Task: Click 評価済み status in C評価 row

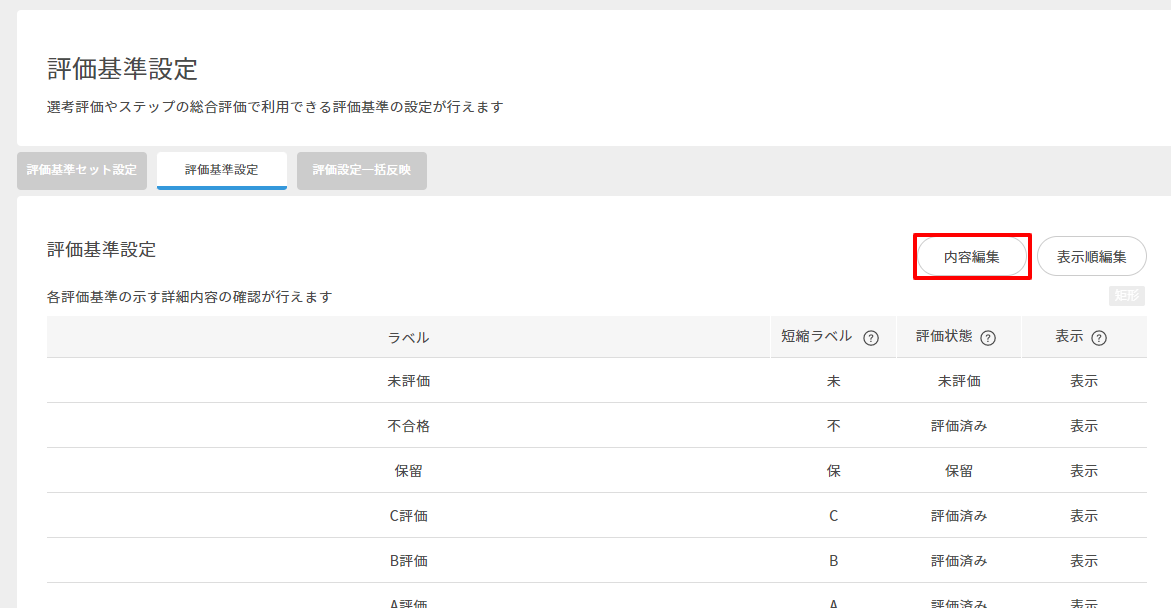Action: 959,515
